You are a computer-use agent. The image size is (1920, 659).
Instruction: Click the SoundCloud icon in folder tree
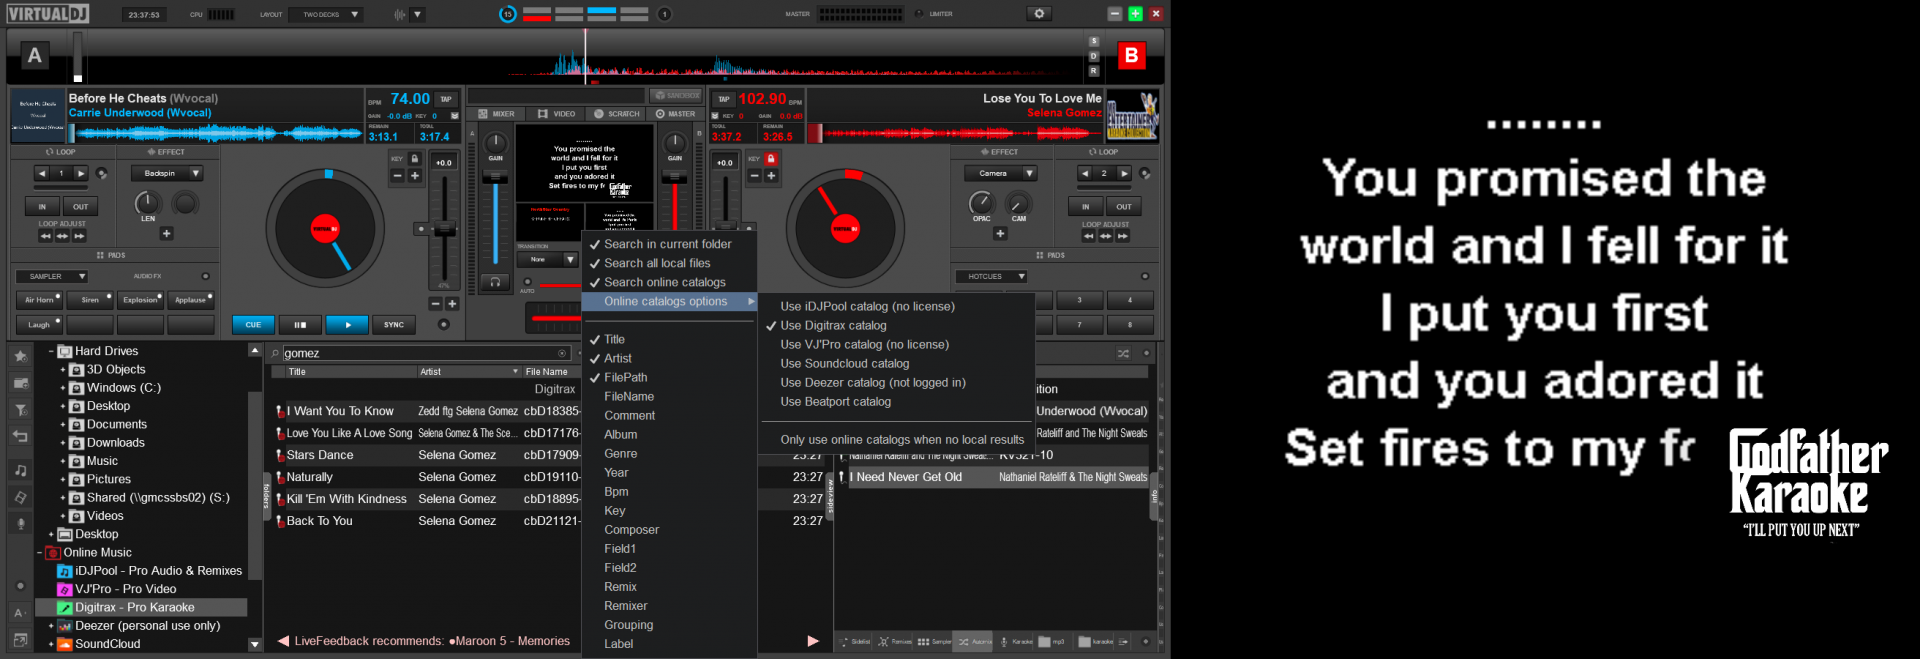pyautogui.click(x=65, y=644)
